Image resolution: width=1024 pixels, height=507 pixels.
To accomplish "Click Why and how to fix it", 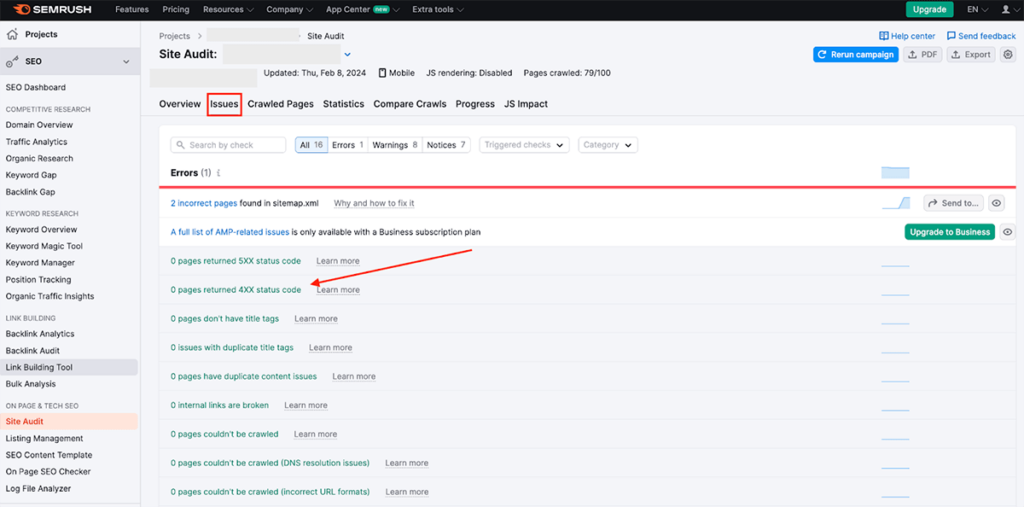I will (x=374, y=203).
